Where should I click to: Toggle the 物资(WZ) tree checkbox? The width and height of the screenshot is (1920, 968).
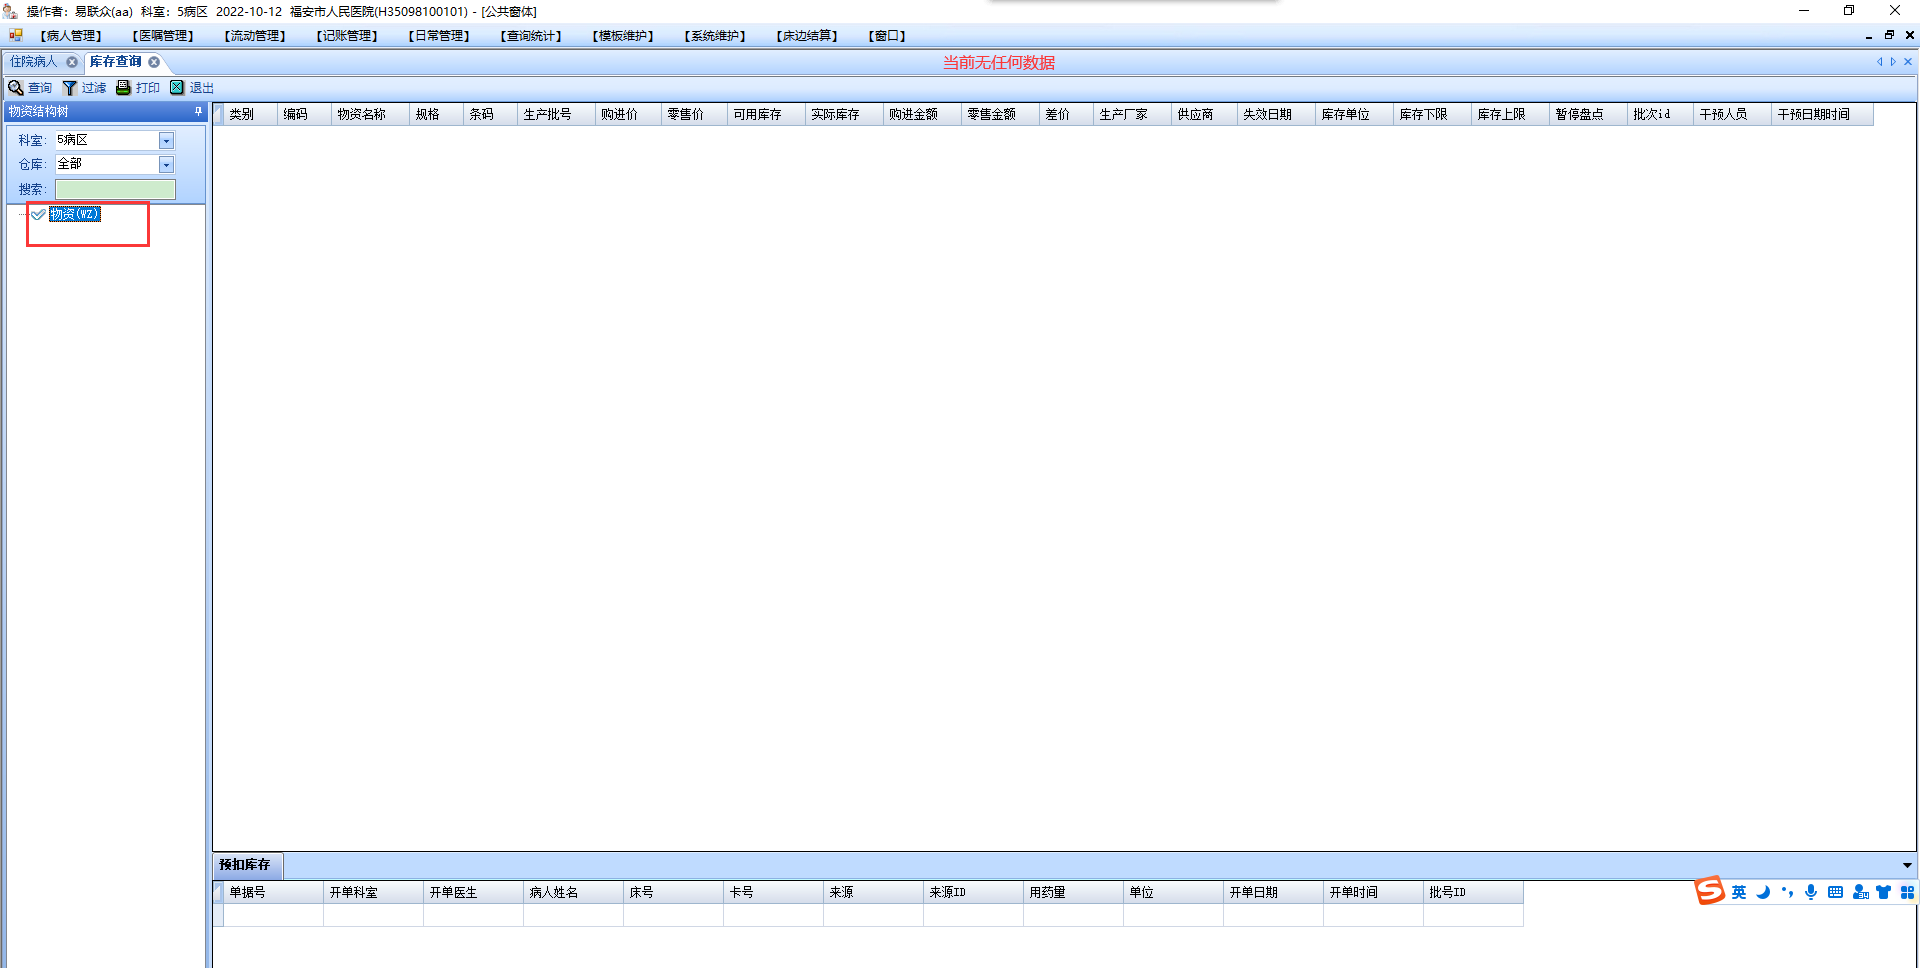click(x=38, y=215)
